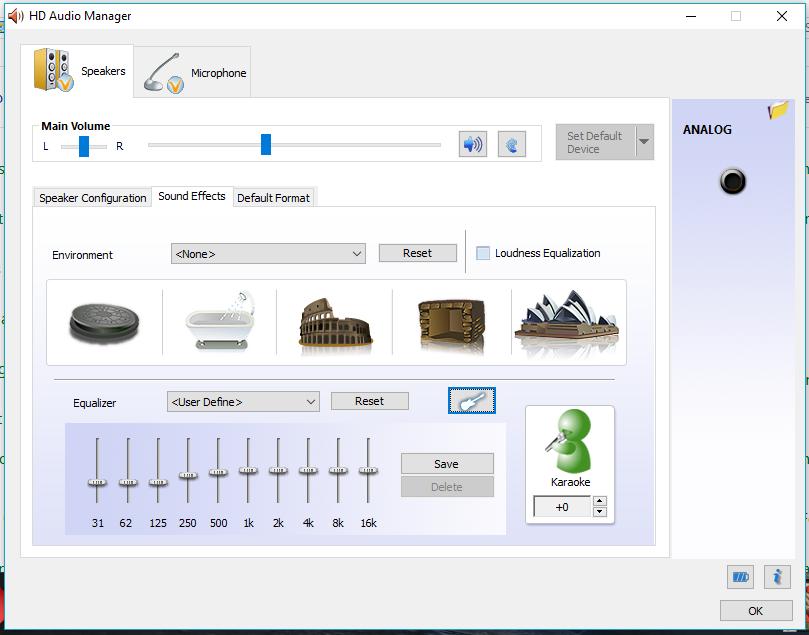This screenshot has width=809, height=635.
Task: Expand the Set Default Device arrow
Action: coord(644,142)
